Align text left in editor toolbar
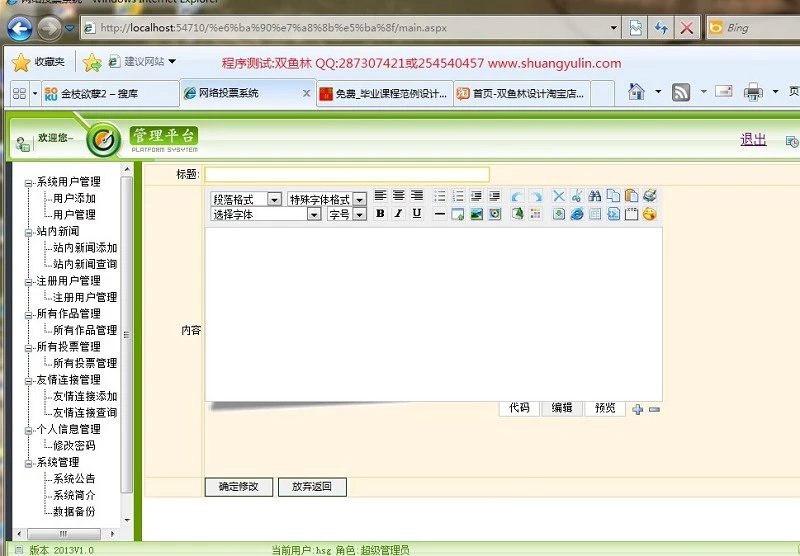The height and width of the screenshot is (556, 800). pyautogui.click(x=380, y=196)
